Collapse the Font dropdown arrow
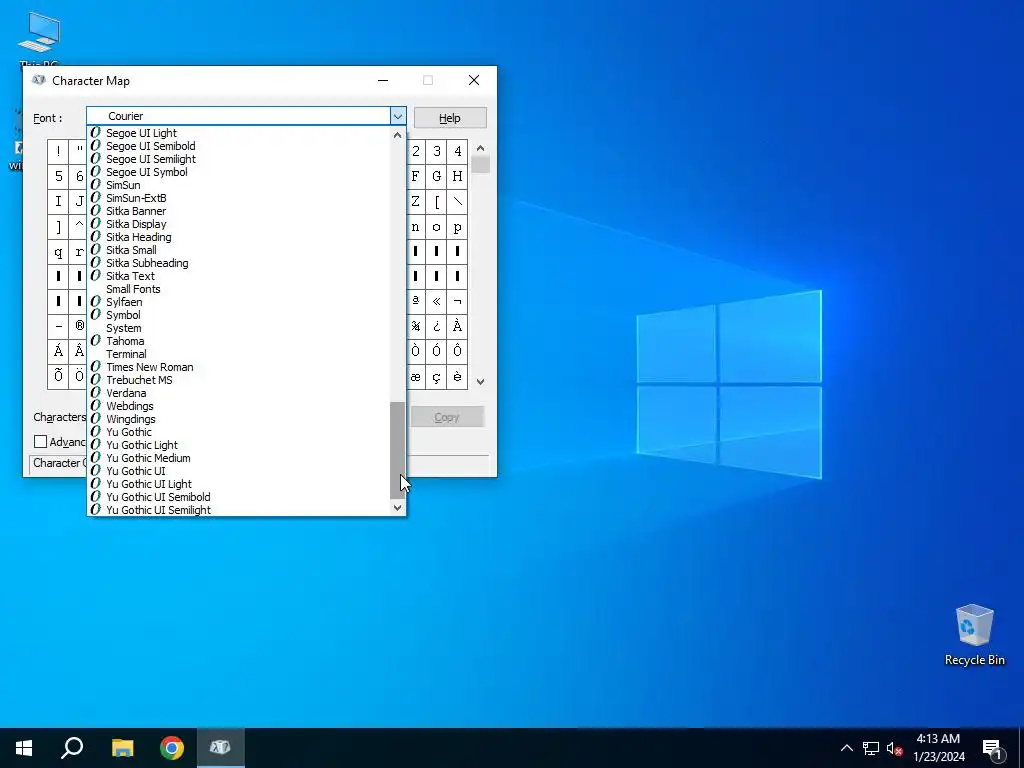Image resolution: width=1024 pixels, height=768 pixels. tap(398, 116)
